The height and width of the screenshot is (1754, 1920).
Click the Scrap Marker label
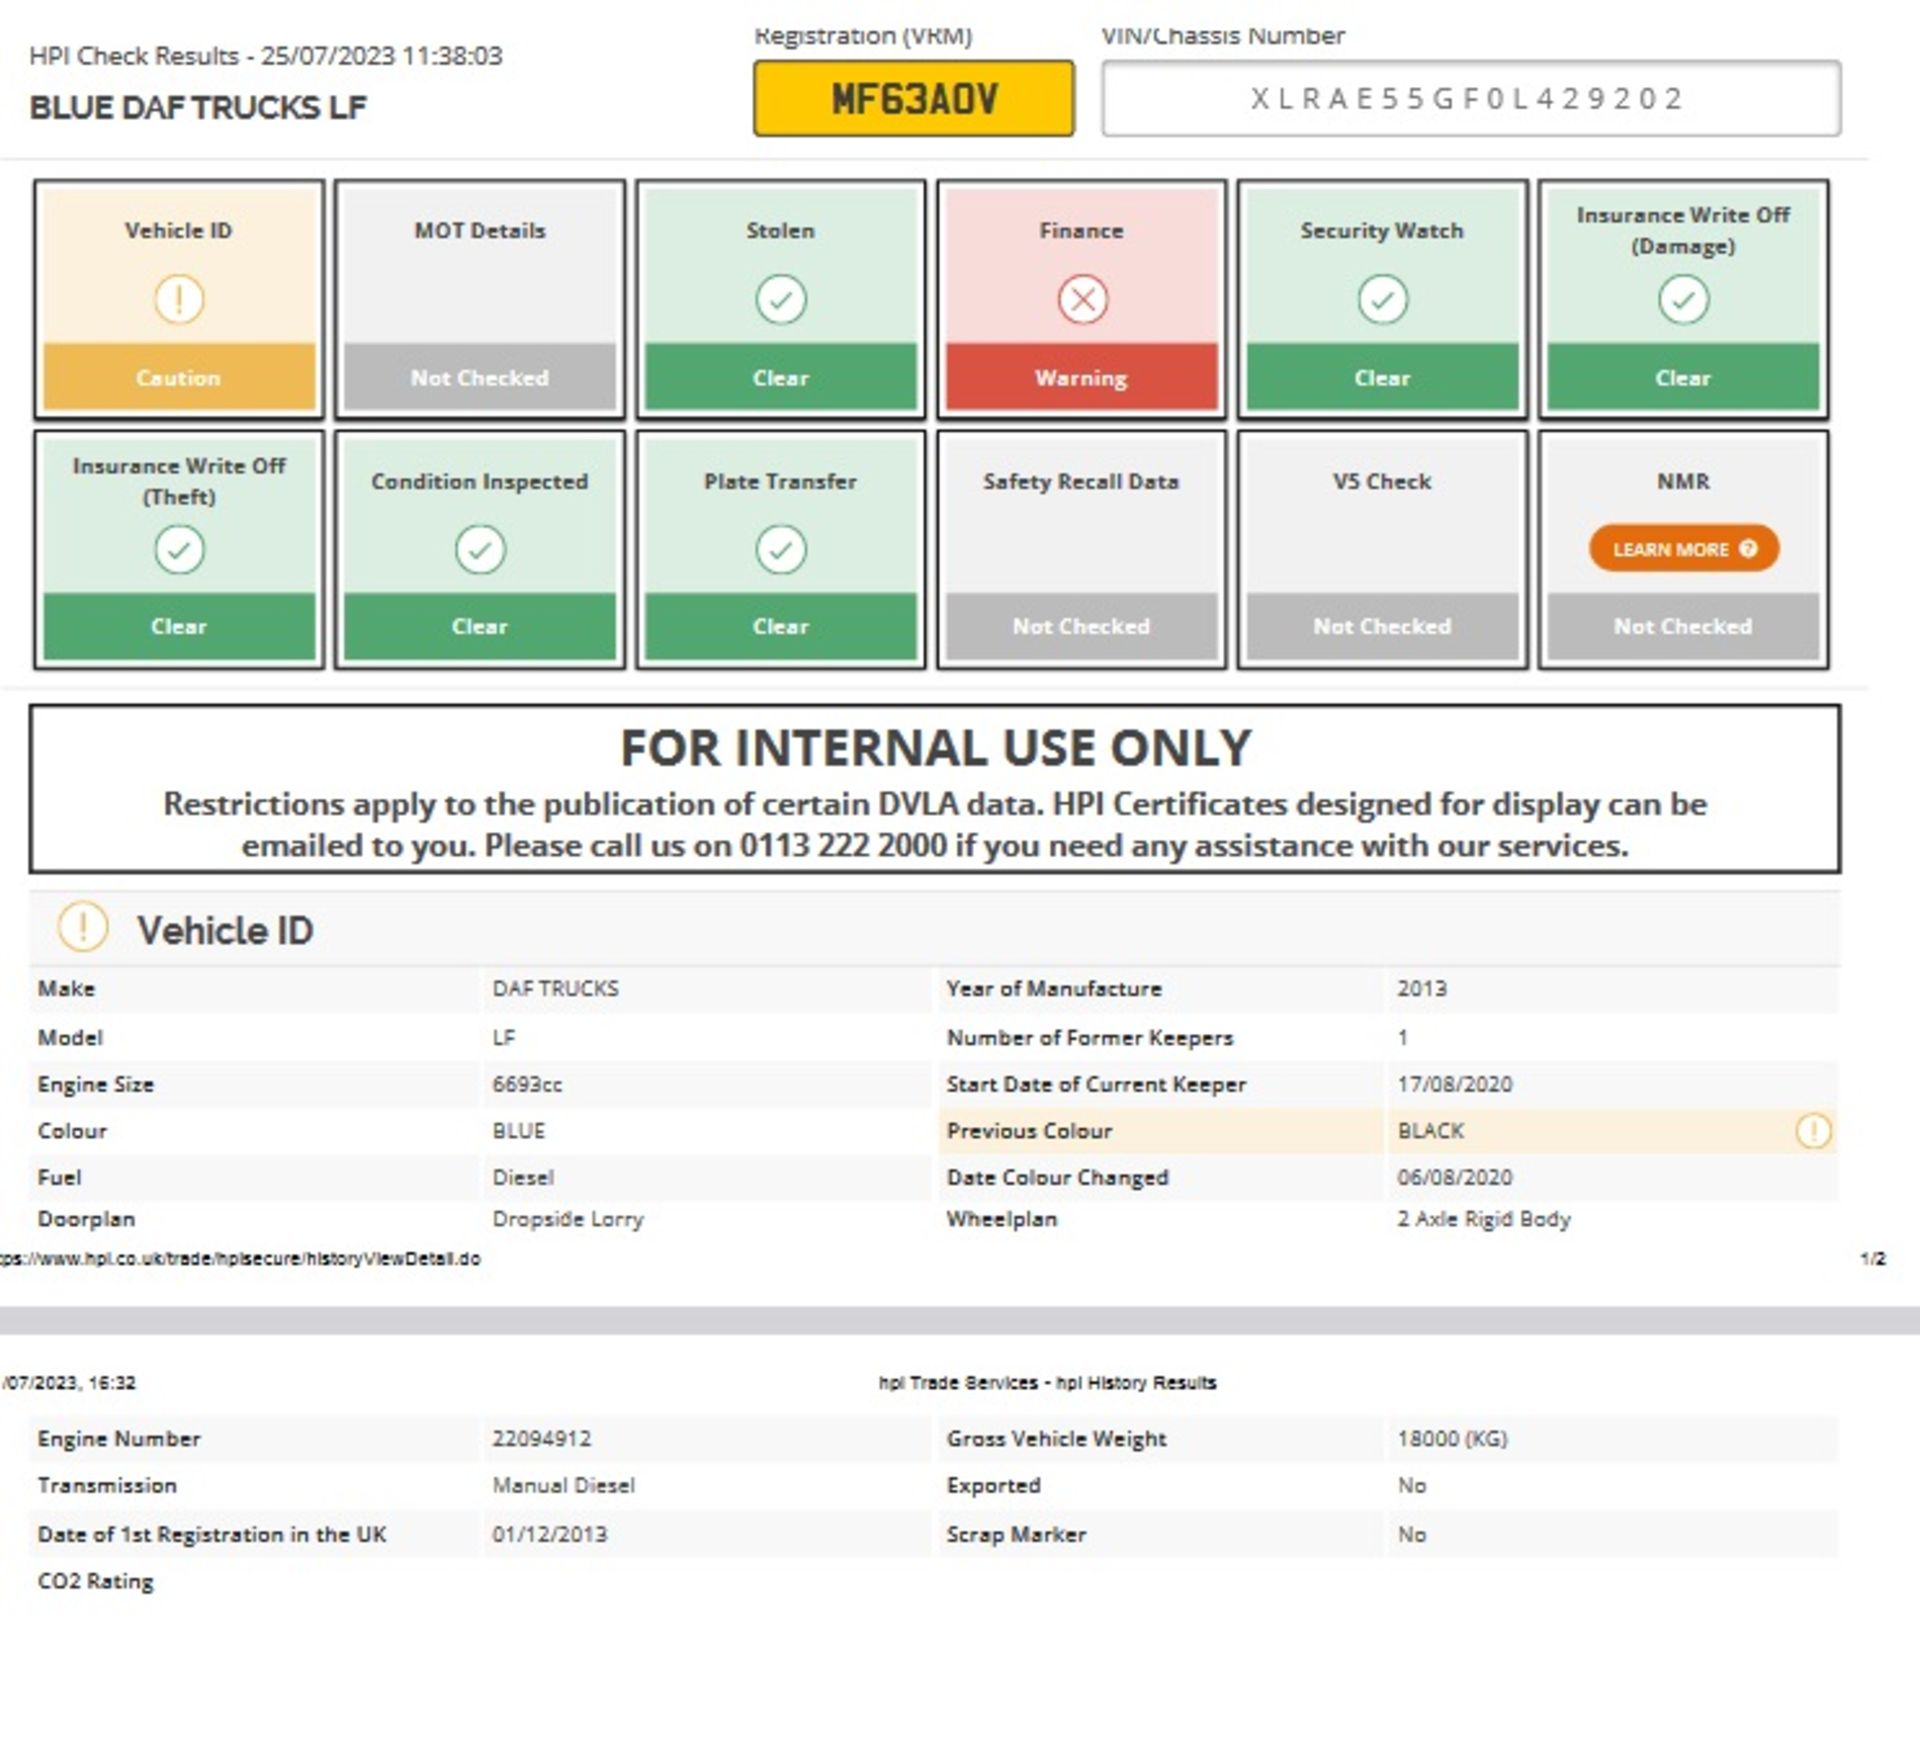pos(1016,1535)
